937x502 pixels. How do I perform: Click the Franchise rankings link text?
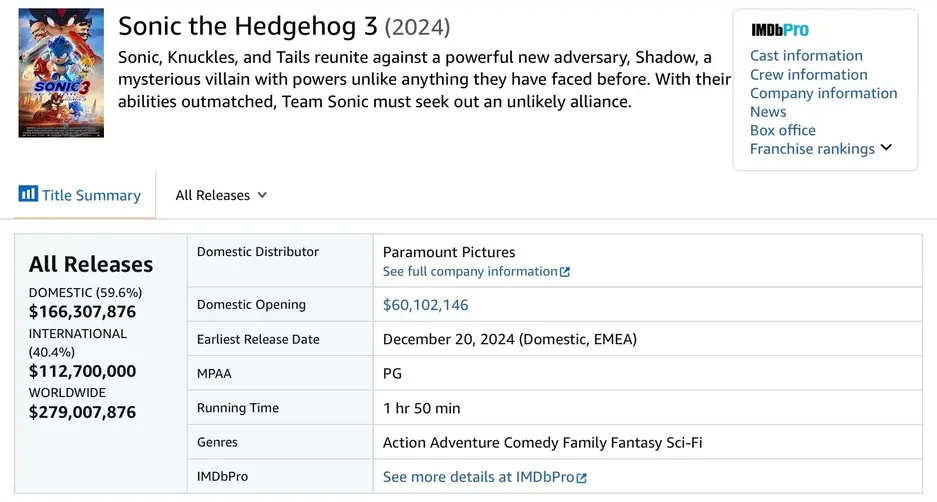pyautogui.click(x=812, y=149)
